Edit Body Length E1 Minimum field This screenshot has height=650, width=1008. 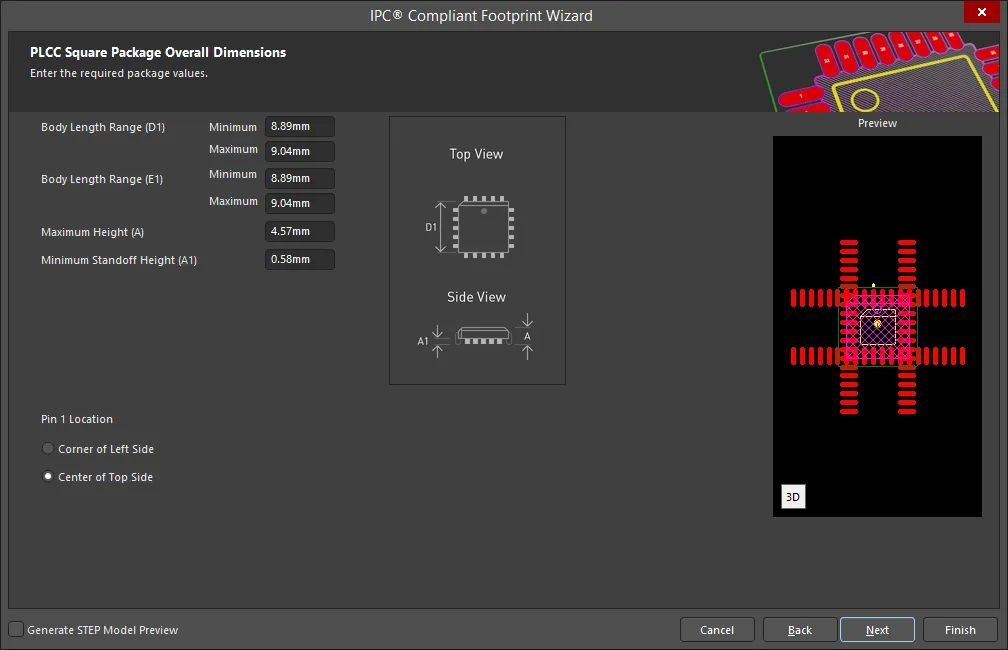click(300, 178)
